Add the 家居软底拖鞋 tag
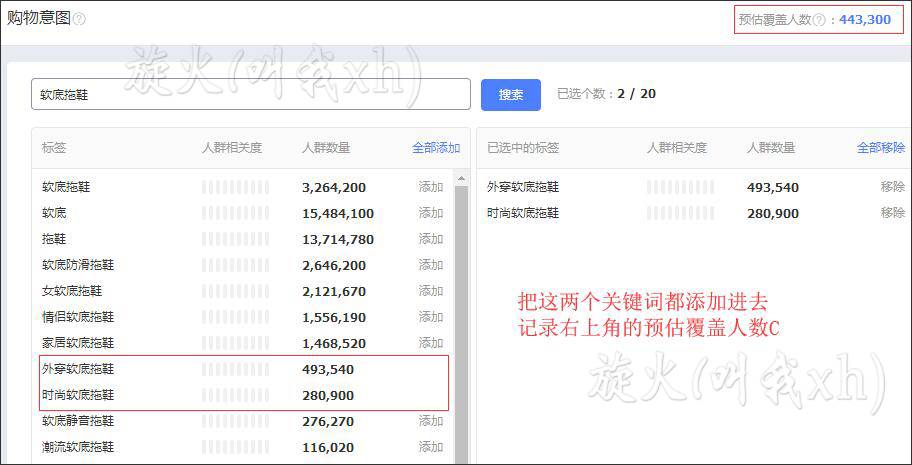Viewport: 912px width, 465px height. [x=431, y=343]
